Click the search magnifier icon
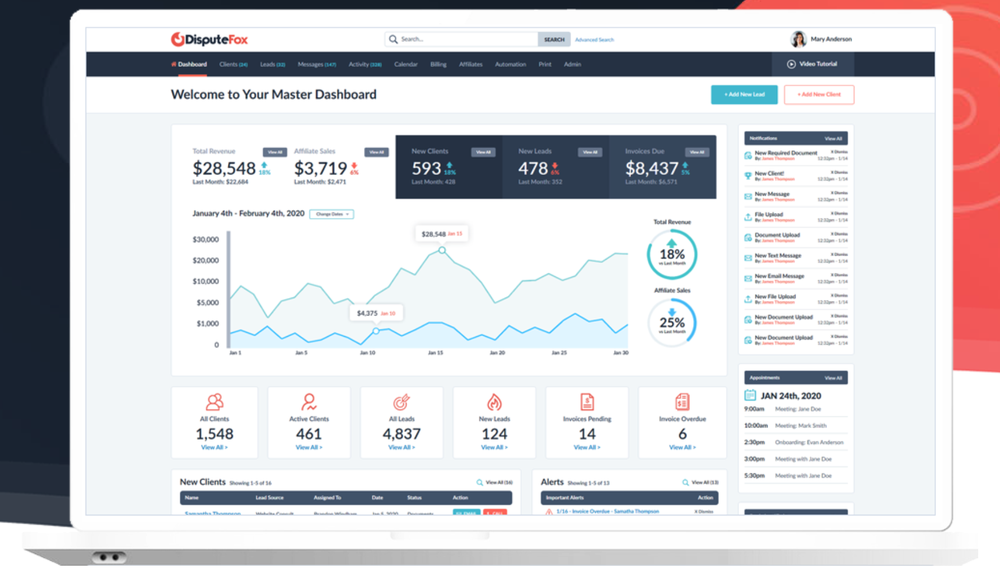1000x584 pixels. pos(393,40)
